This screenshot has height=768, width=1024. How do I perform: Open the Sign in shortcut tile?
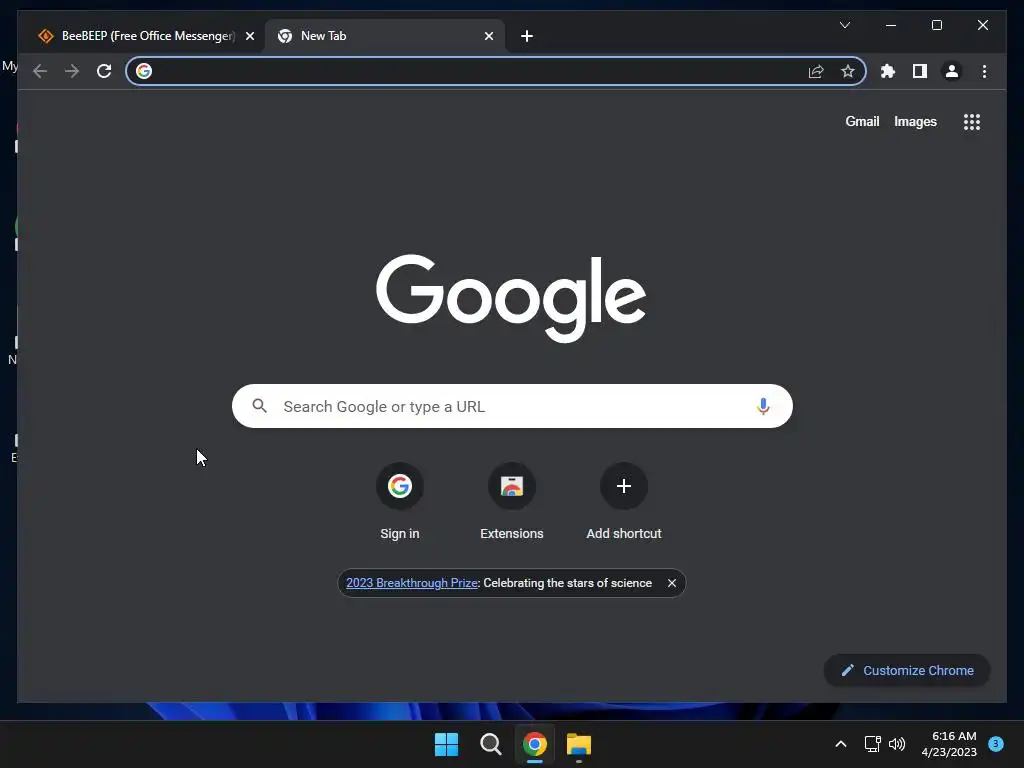pyautogui.click(x=400, y=502)
